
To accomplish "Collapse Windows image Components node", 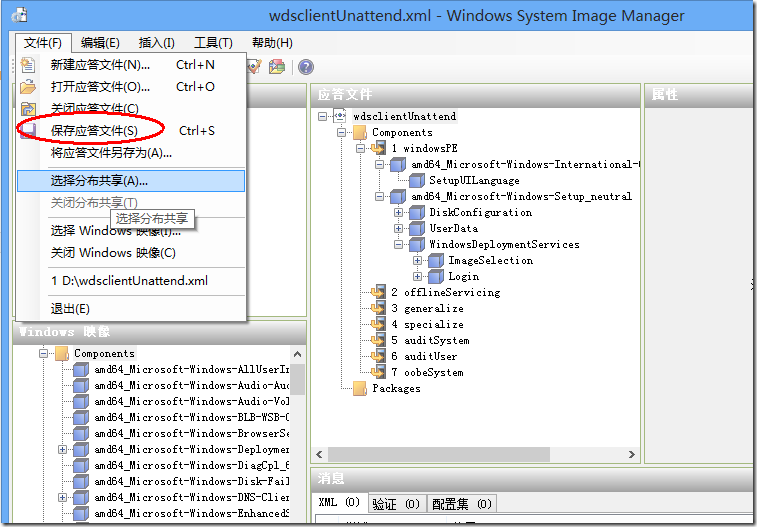I will click(x=43, y=353).
